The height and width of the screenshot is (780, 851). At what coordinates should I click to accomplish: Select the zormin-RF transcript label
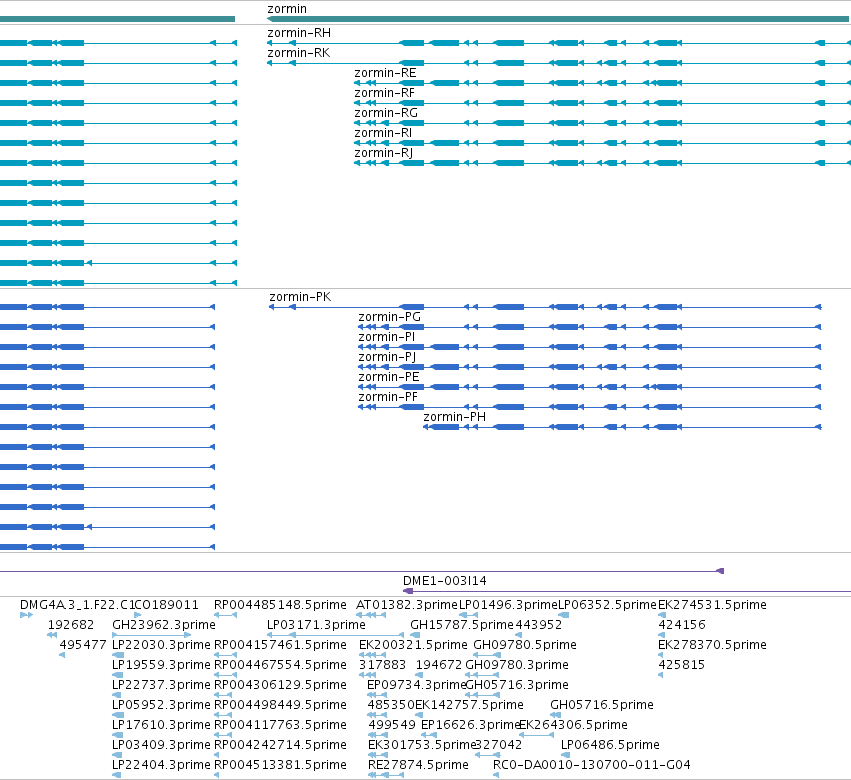tap(385, 93)
